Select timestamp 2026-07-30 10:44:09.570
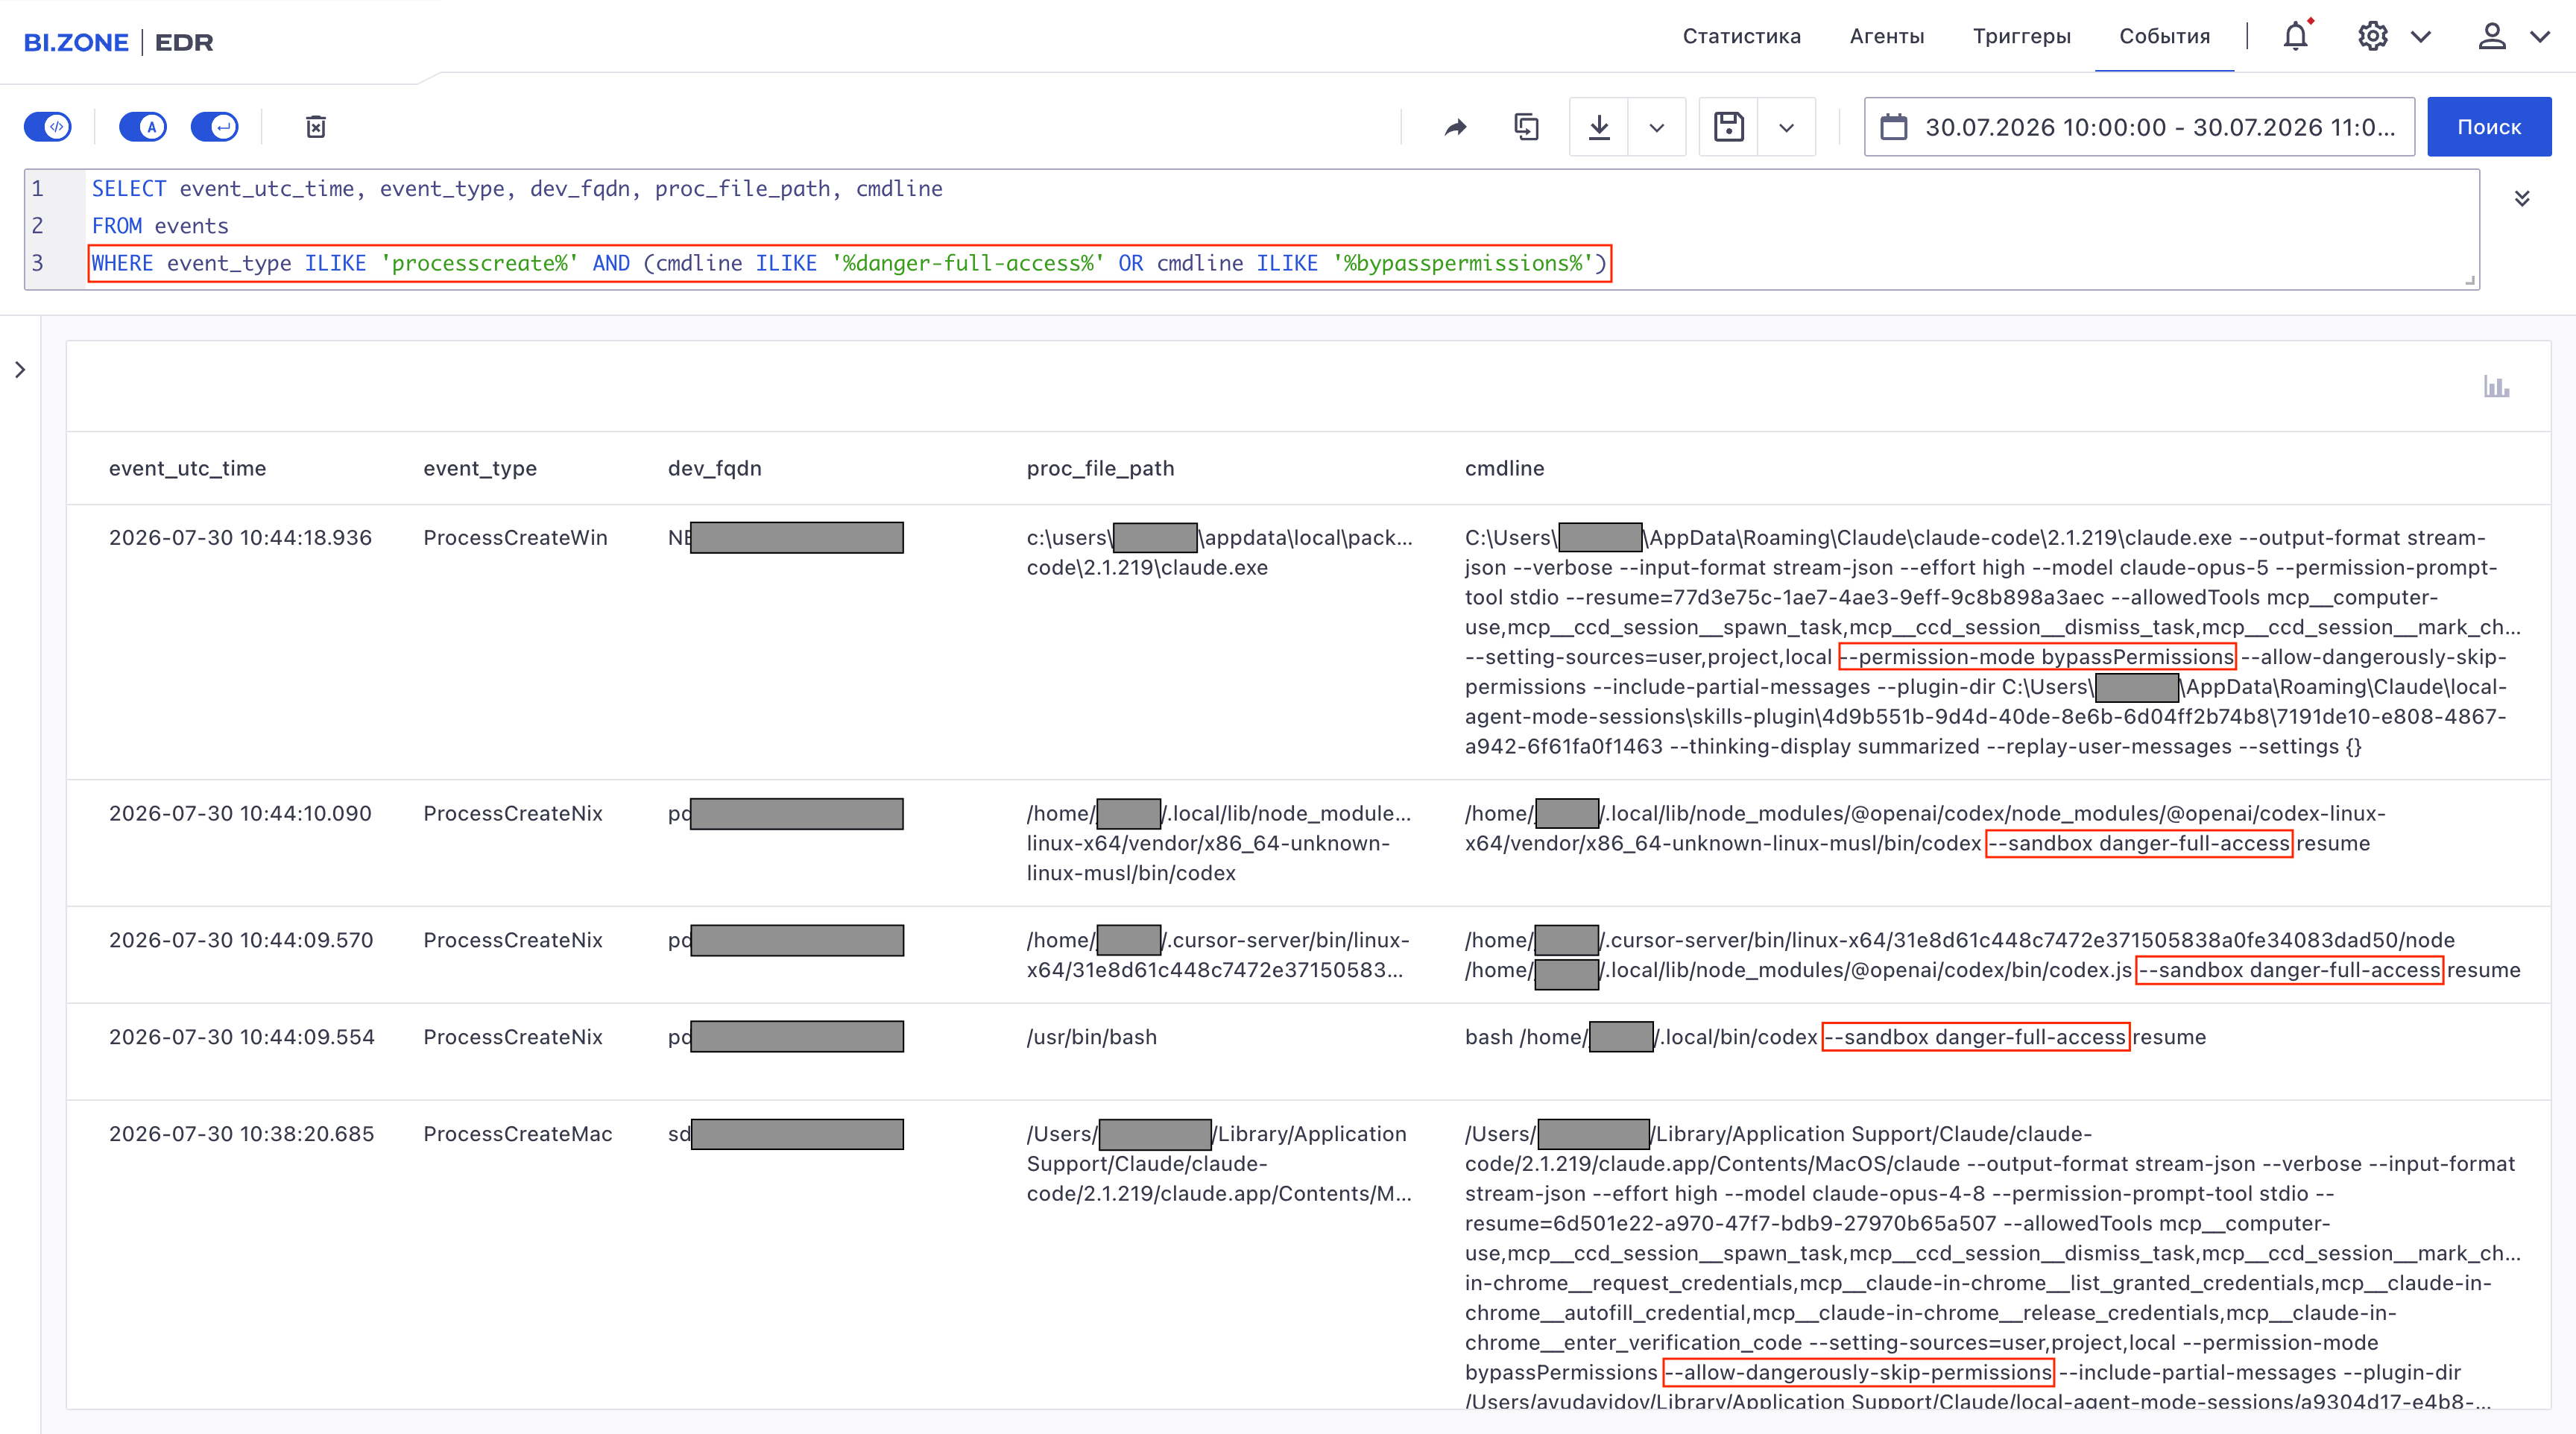Image resolution: width=2576 pixels, height=1434 pixels. [x=241, y=941]
